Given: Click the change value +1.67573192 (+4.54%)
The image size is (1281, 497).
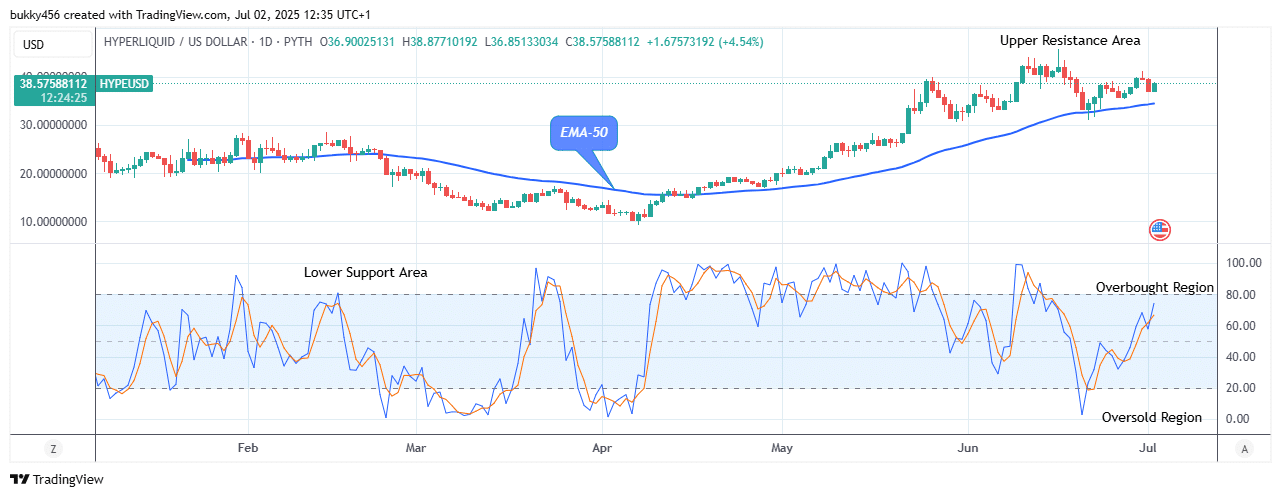Looking at the screenshot, I should pos(706,42).
